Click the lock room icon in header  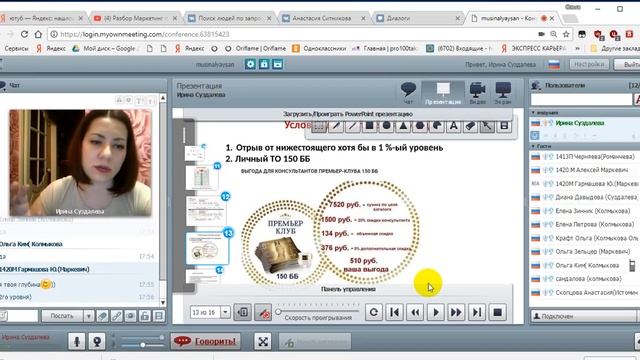coord(264,64)
